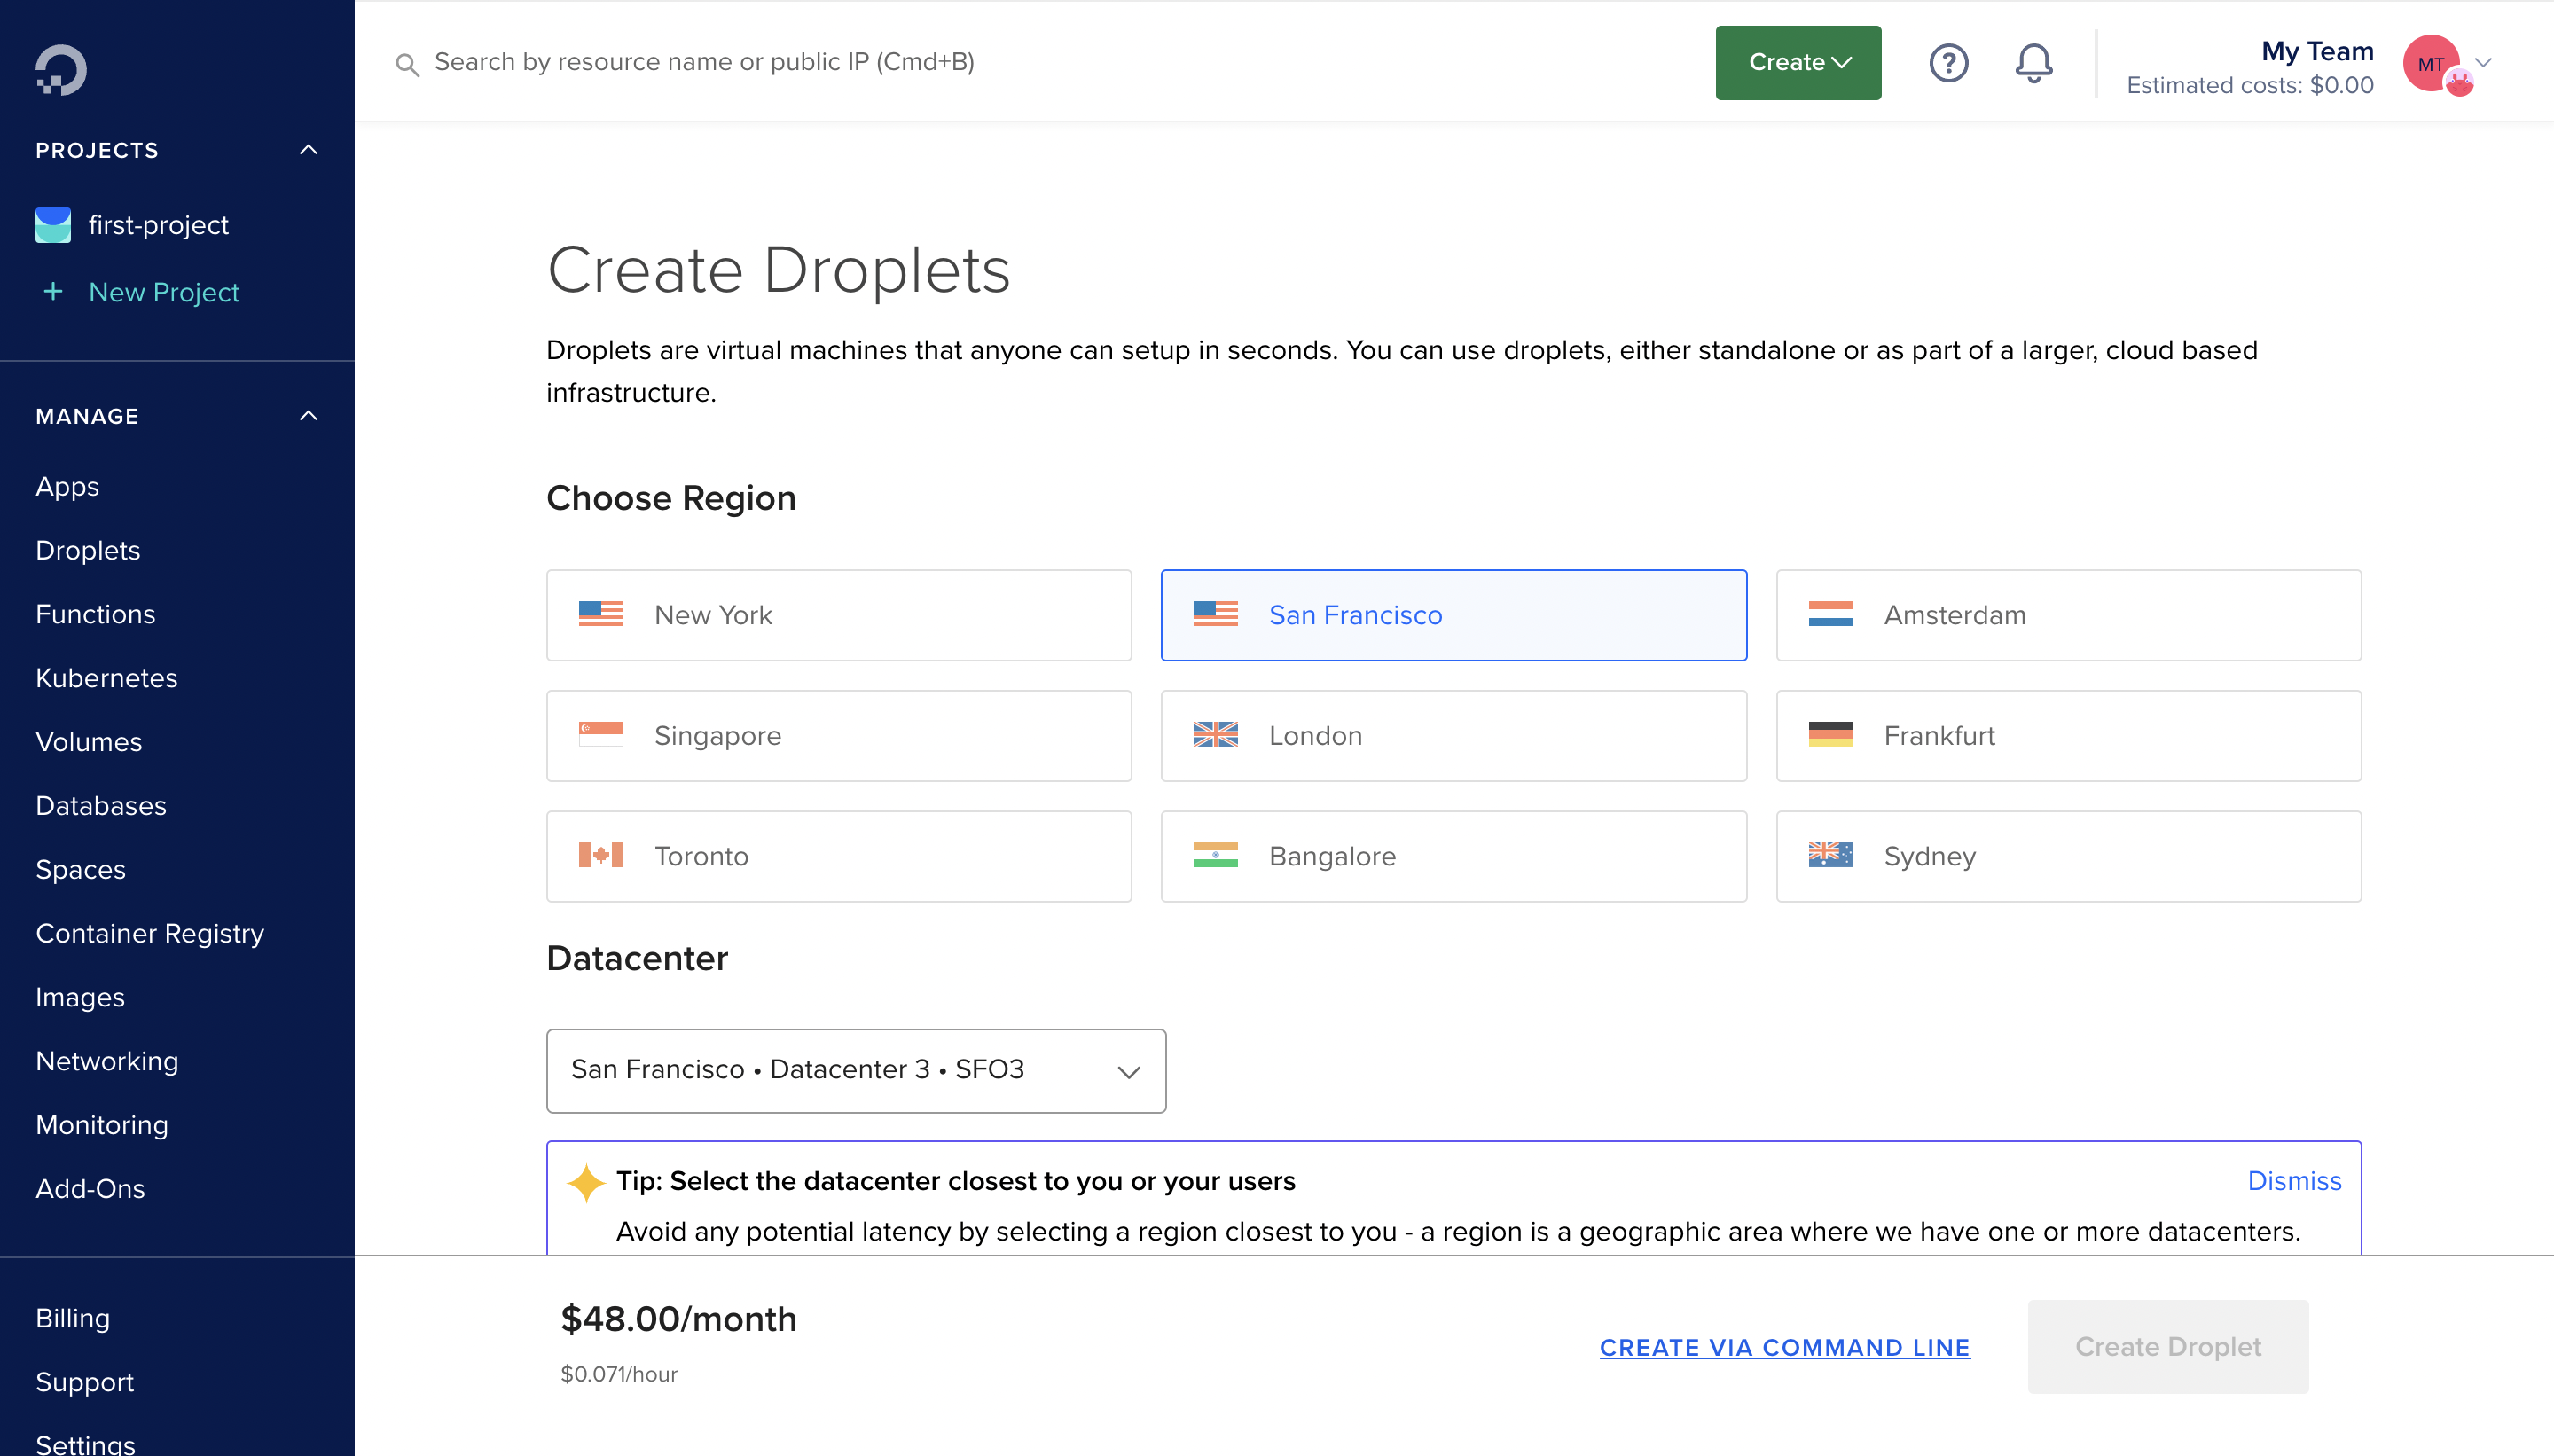Screen dimensions: 2554x1456
Task: Open Kubernetes in the sidebar
Action: [x=106, y=678]
